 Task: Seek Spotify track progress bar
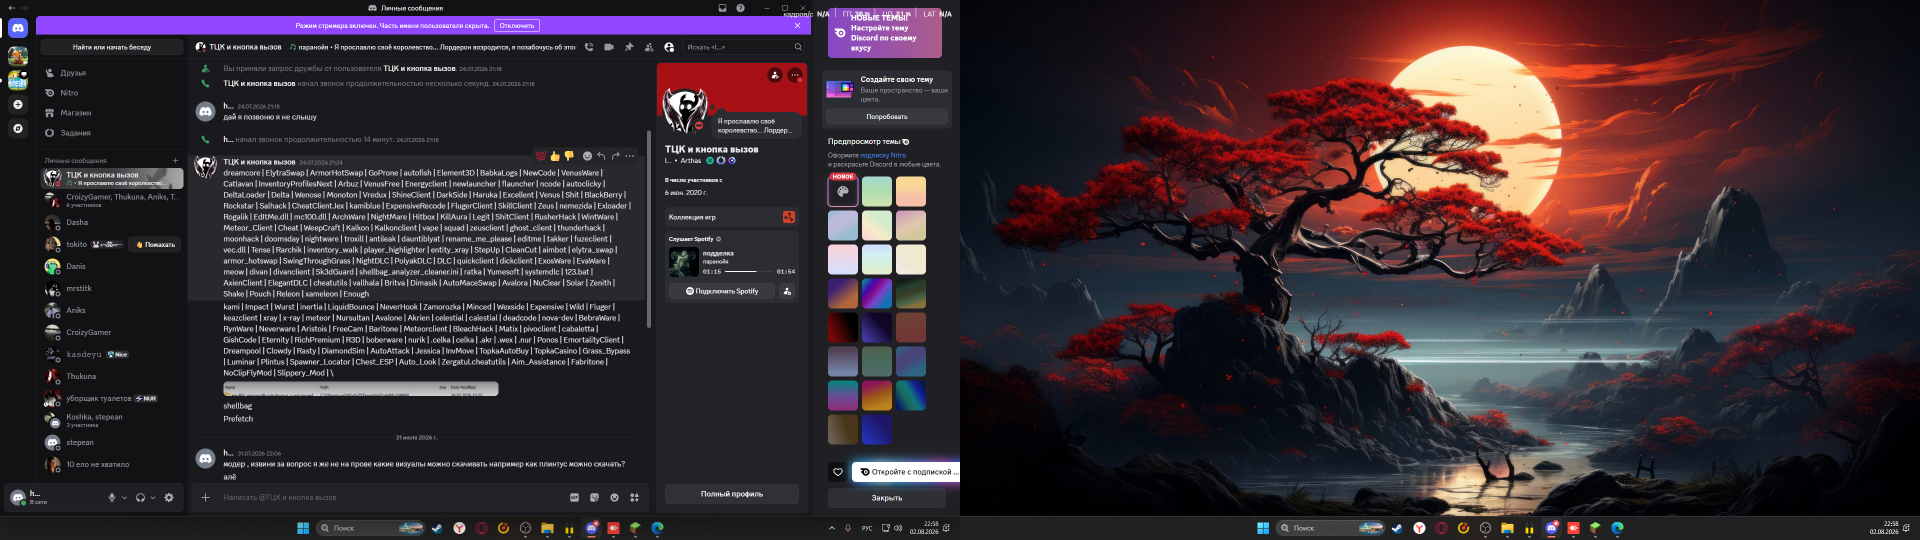[x=748, y=271]
